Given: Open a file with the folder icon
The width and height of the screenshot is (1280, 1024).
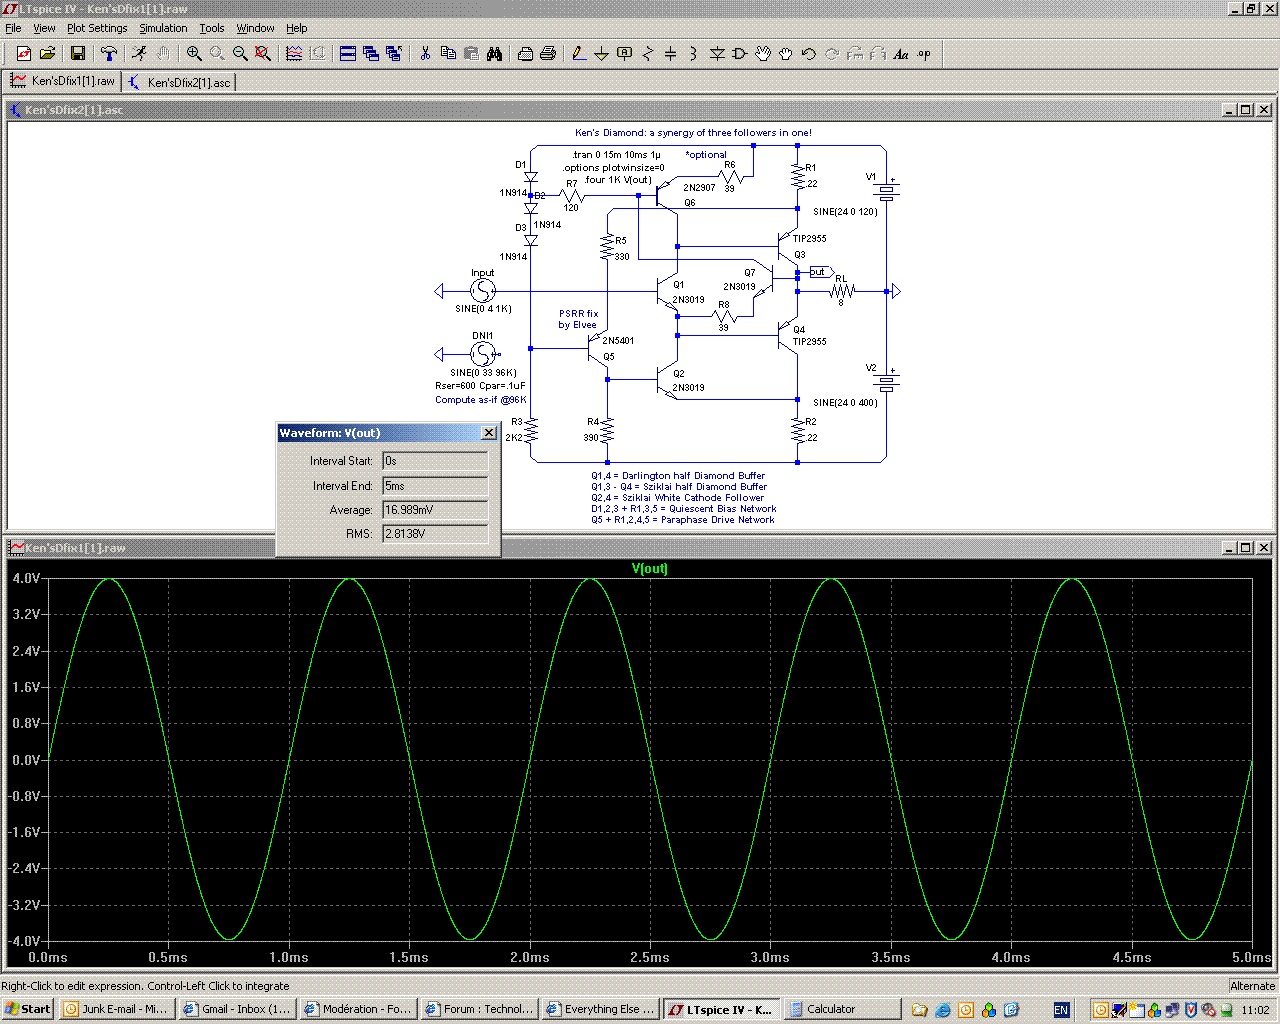Looking at the screenshot, I should 47,54.
